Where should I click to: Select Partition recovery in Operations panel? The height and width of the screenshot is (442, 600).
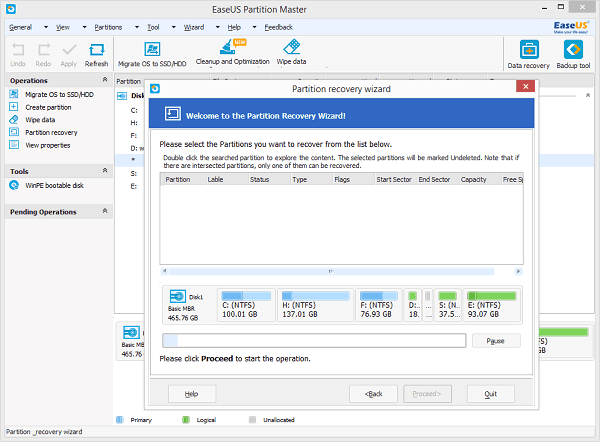(51, 132)
